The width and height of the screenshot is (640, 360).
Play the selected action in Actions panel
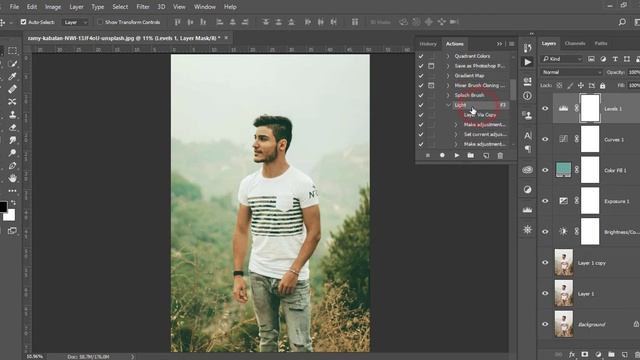[457, 156]
